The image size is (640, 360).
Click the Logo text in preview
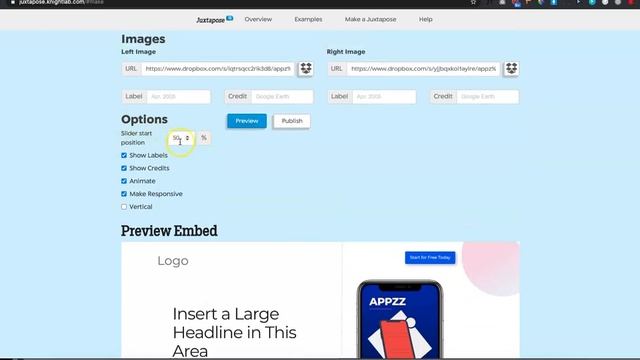173,261
